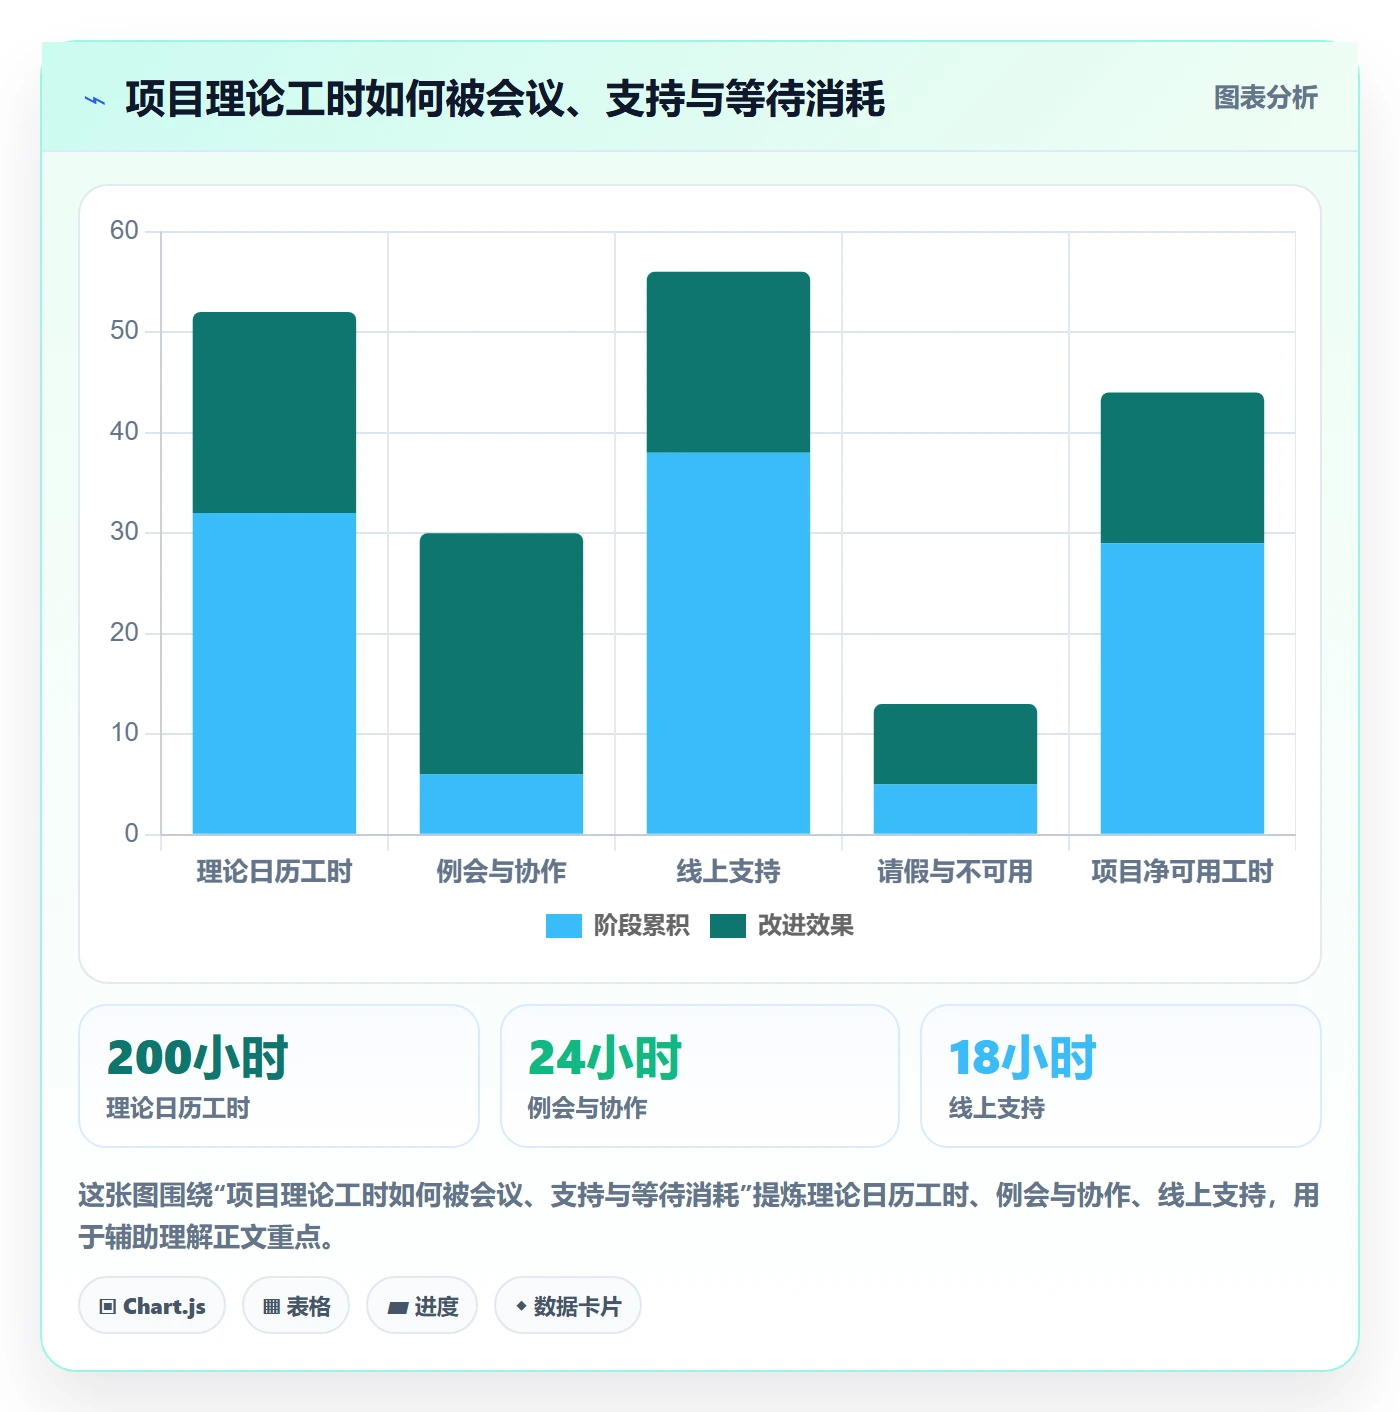Click the blue 阶段累积 bar segment for 线上支持
1400x1412 pixels.
coord(728,643)
